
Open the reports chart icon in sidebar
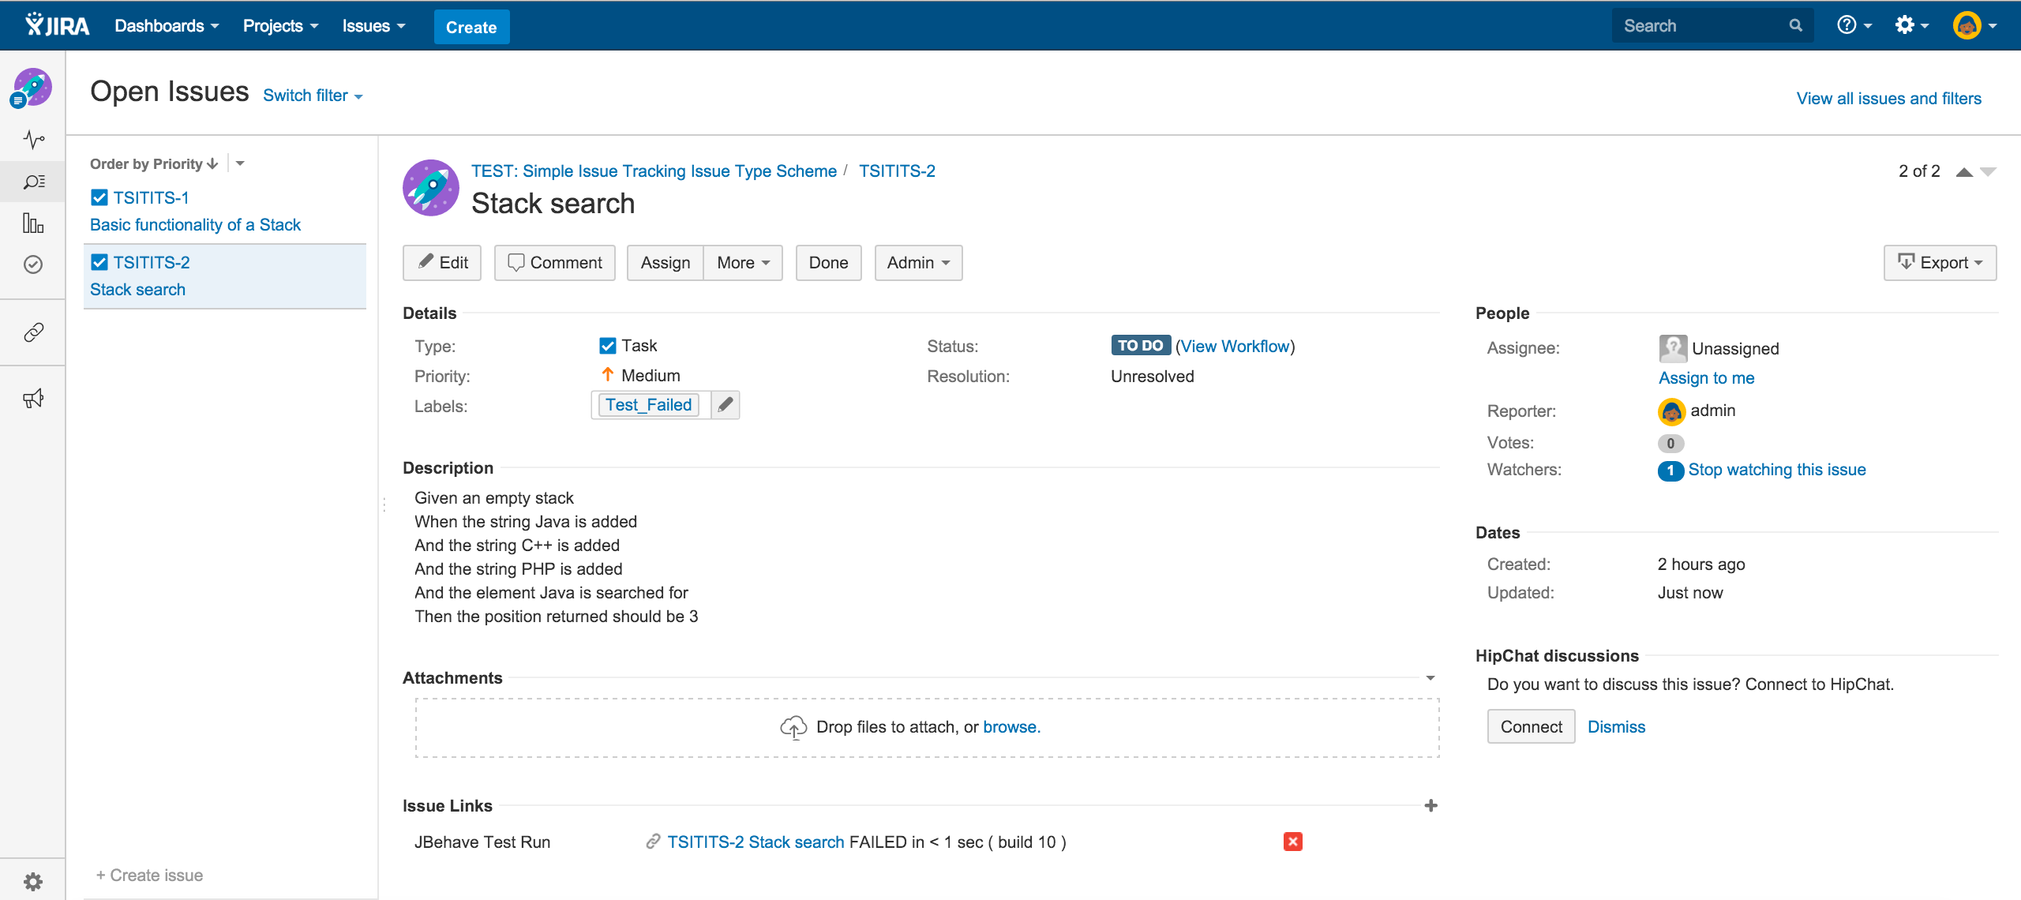(33, 223)
